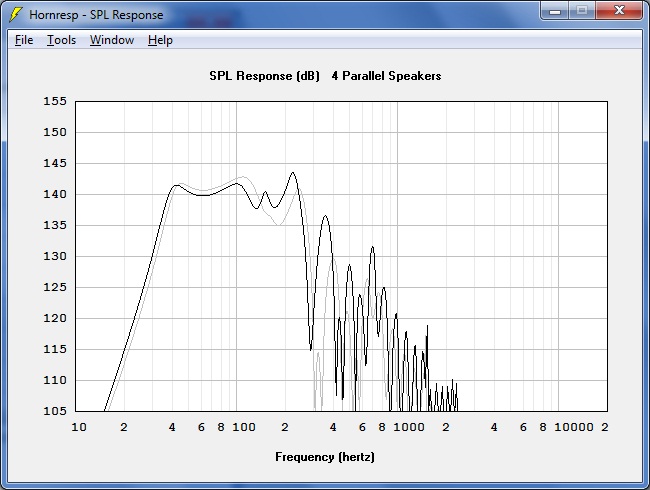This screenshot has height=490, width=650.
Task: Minimize the Hornresp window
Action: (555, 10)
